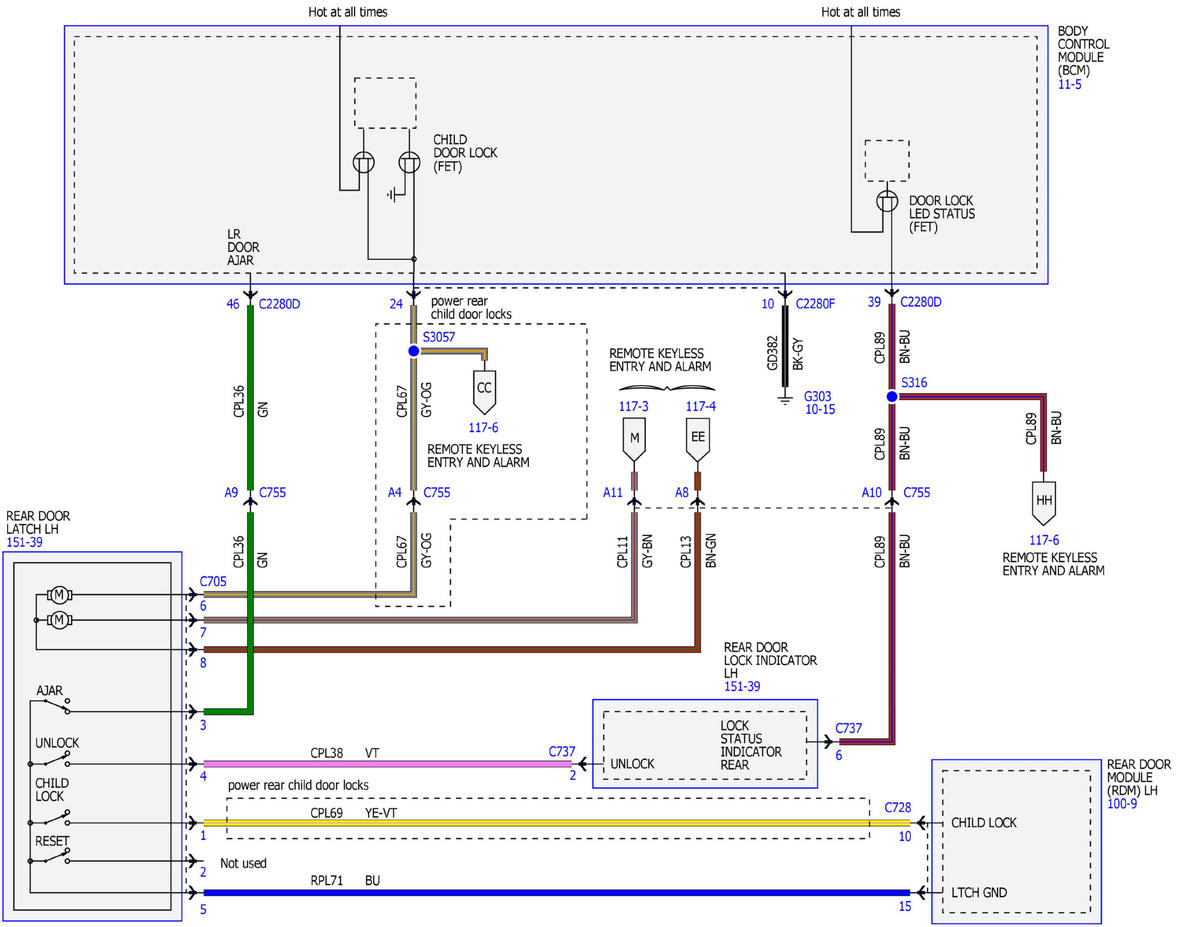Open connector C2280D at pin 39
1200x927 pixels.
pyautogui.click(x=921, y=302)
